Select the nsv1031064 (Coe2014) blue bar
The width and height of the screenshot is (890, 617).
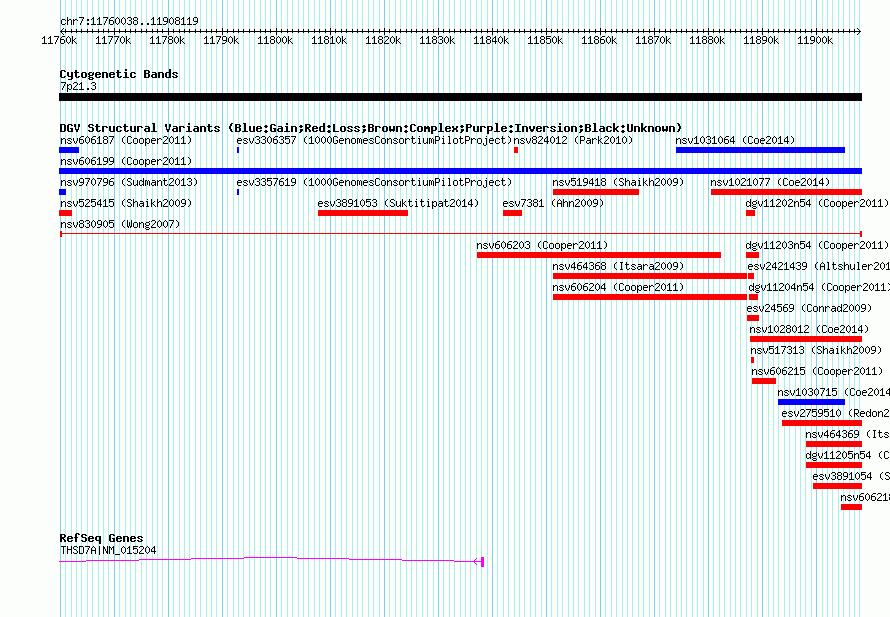coord(760,150)
